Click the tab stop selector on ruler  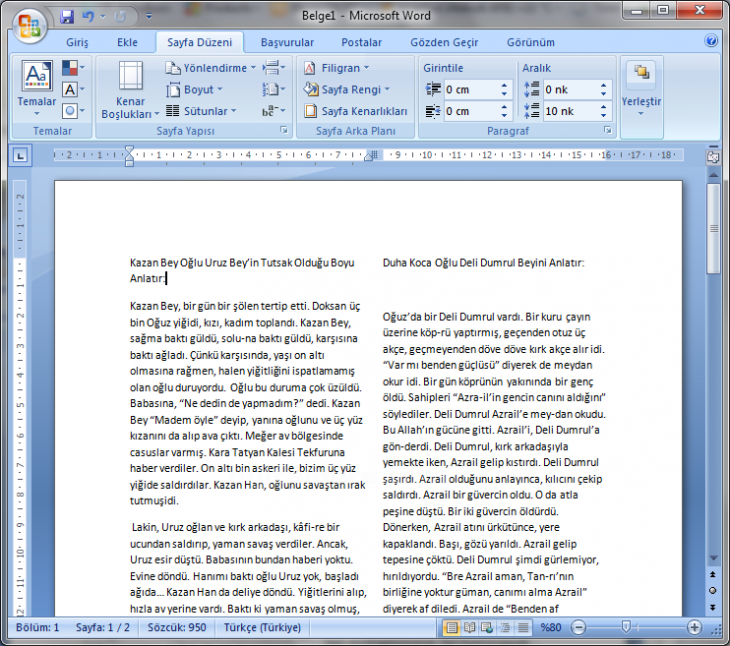[x=20, y=155]
